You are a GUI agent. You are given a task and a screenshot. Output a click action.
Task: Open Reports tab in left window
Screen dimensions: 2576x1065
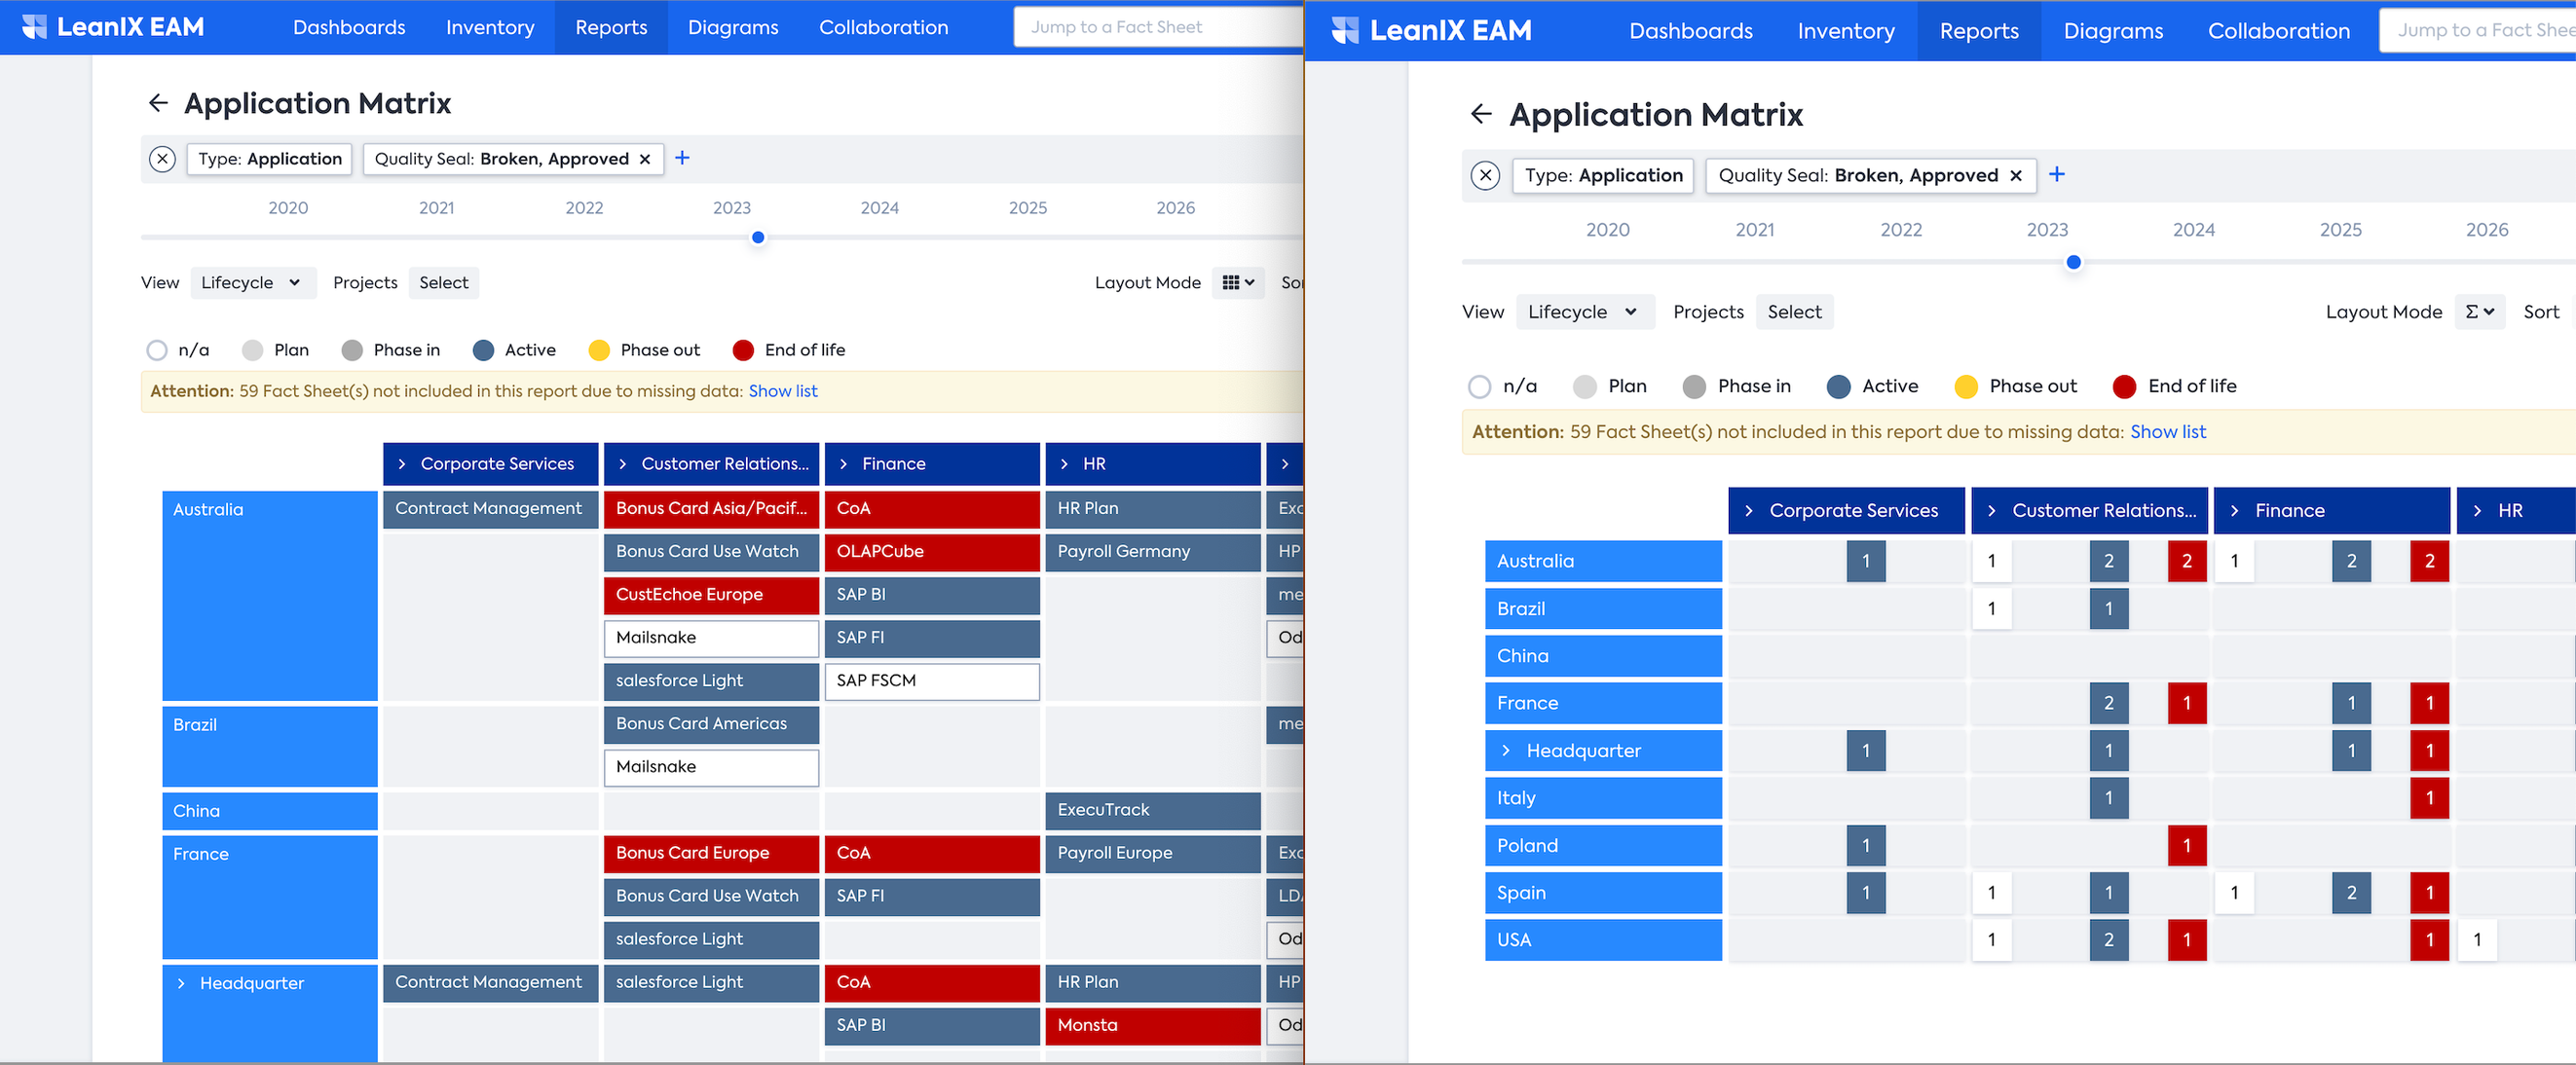[611, 27]
